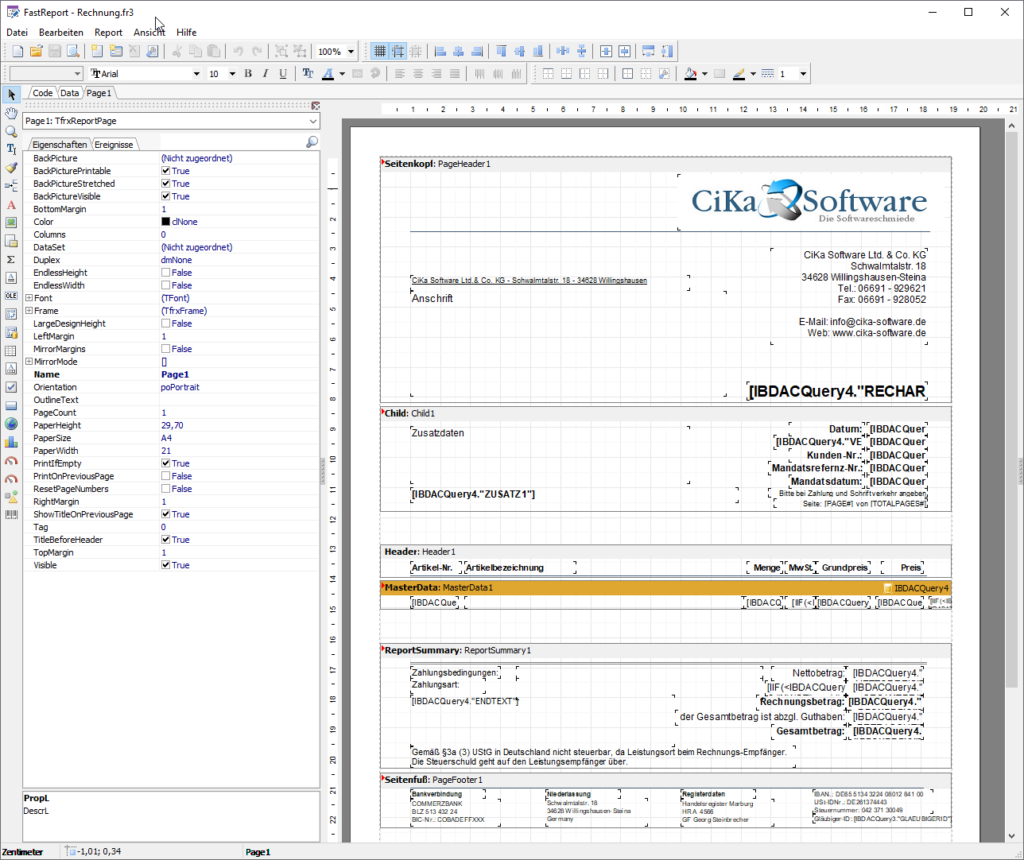Open the font size dropdown

[x=232, y=74]
